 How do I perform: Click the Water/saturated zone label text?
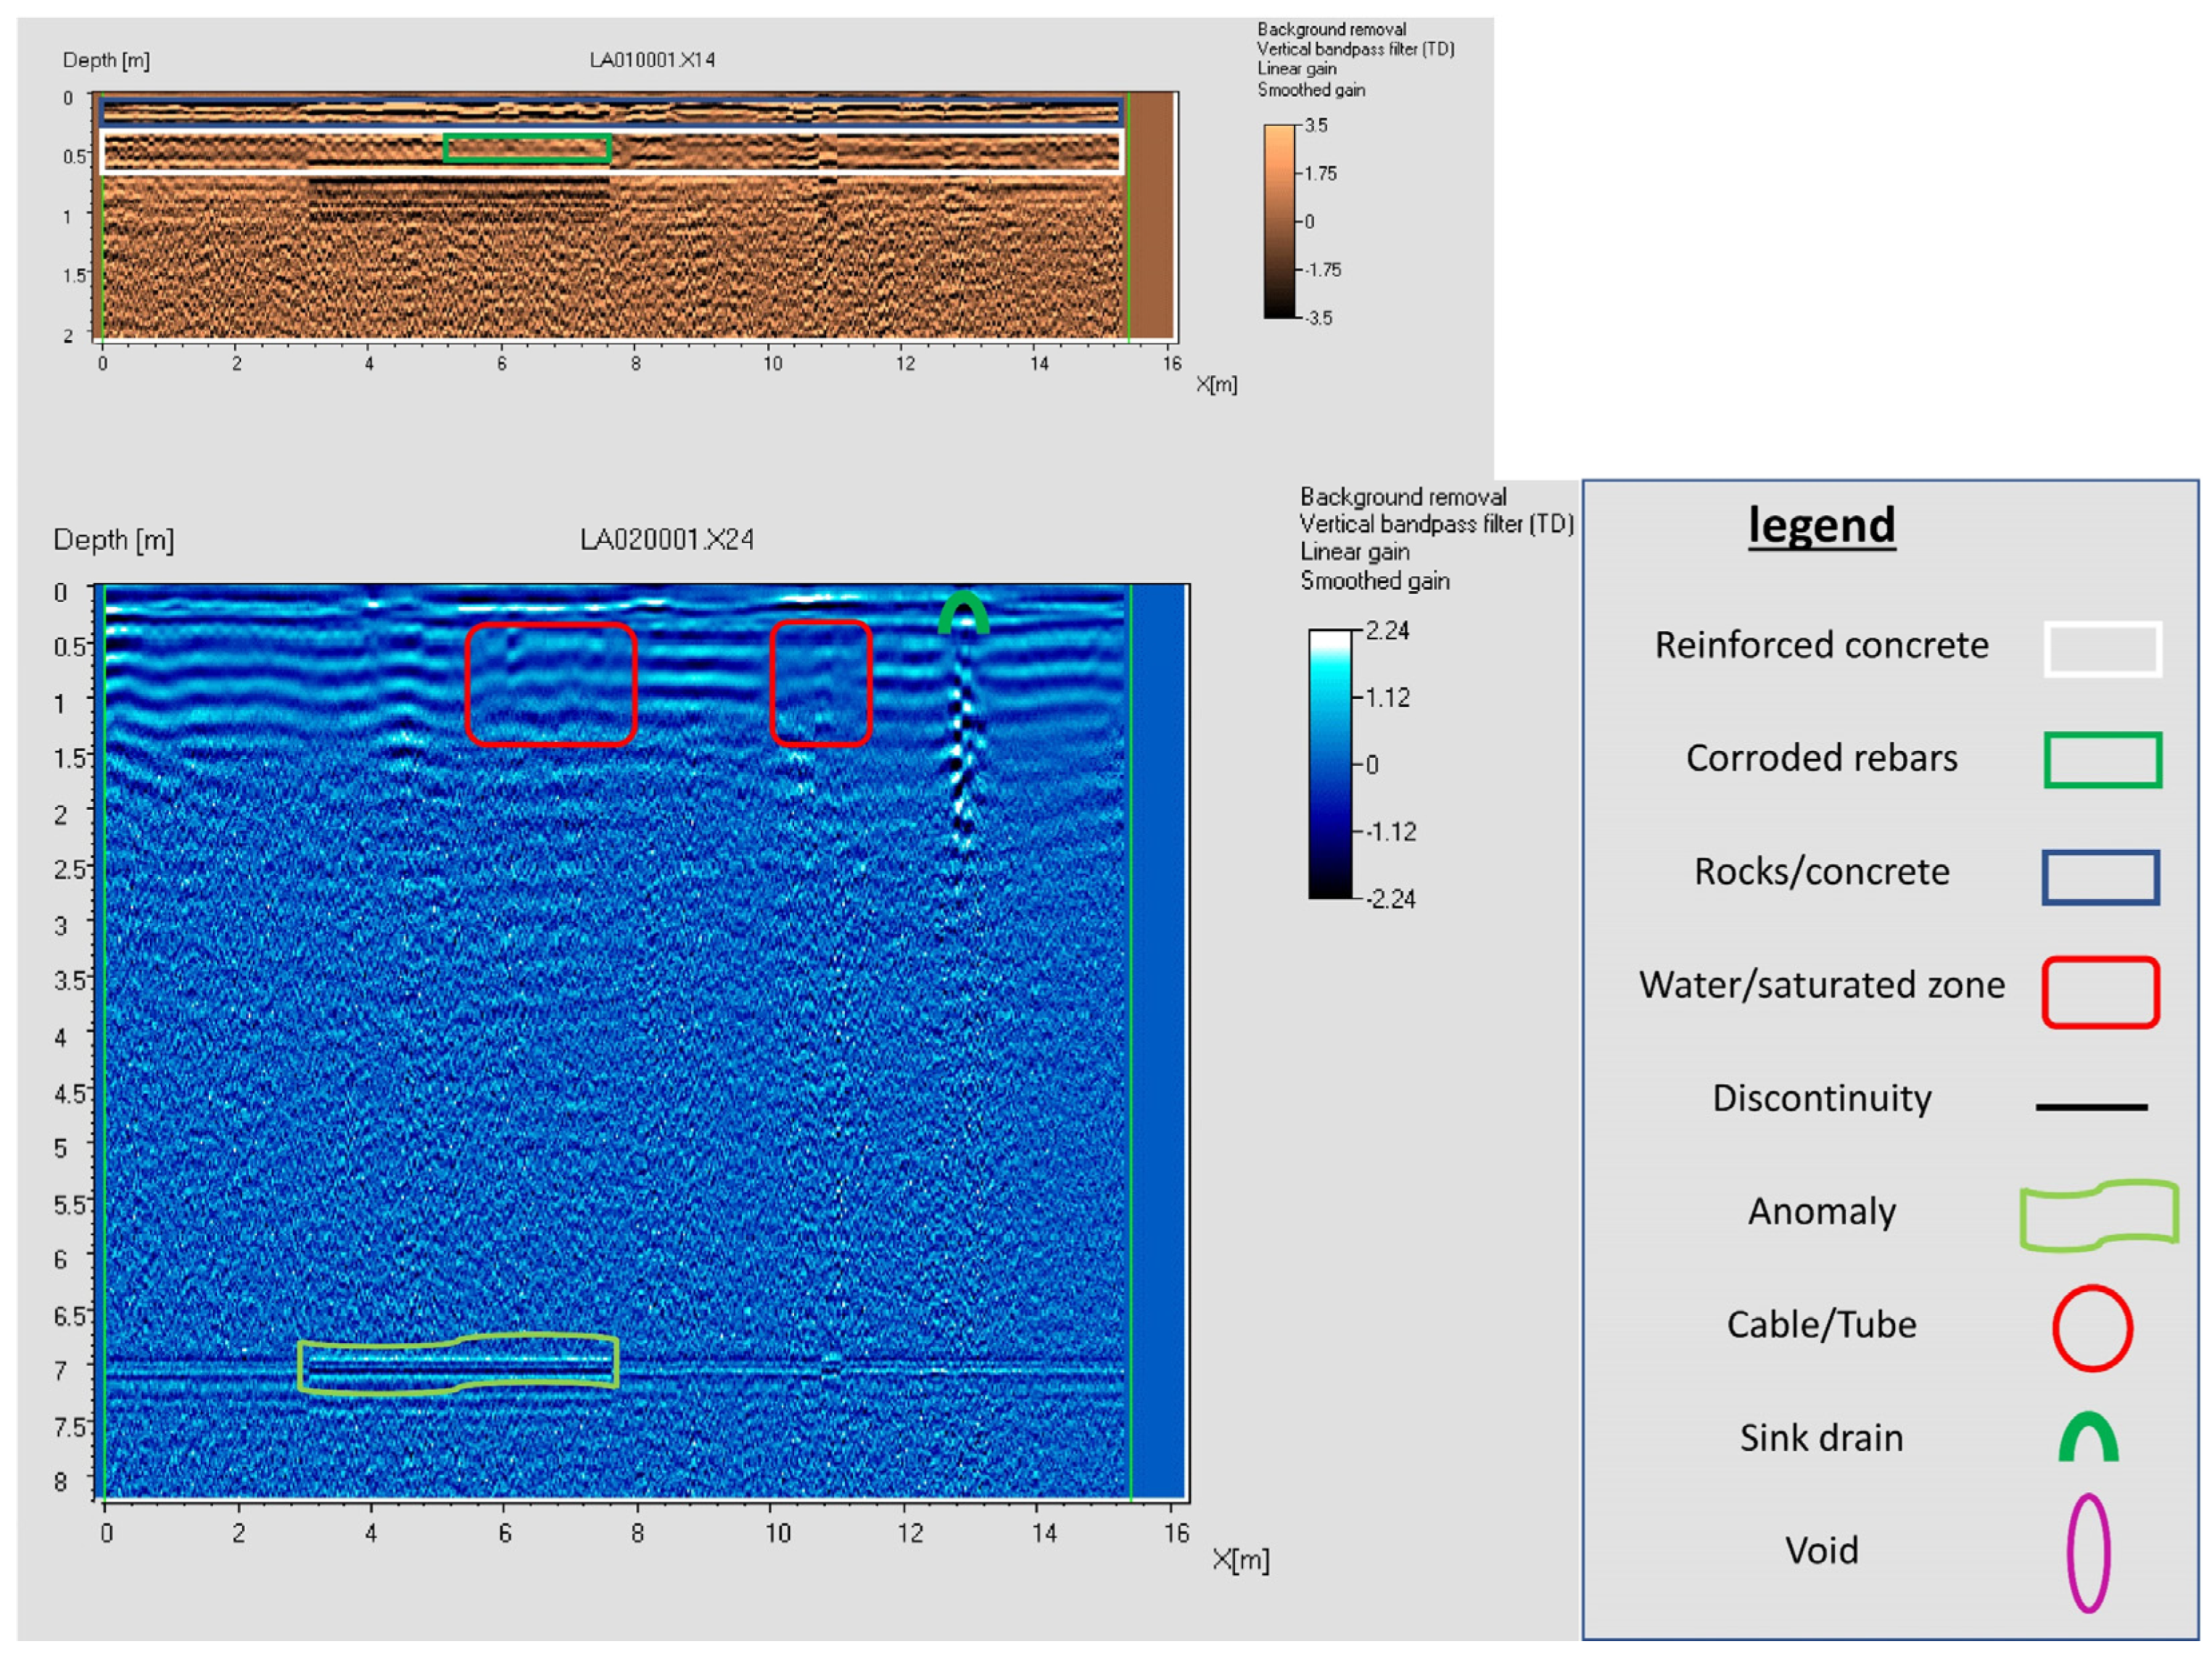[x=1821, y=985]
